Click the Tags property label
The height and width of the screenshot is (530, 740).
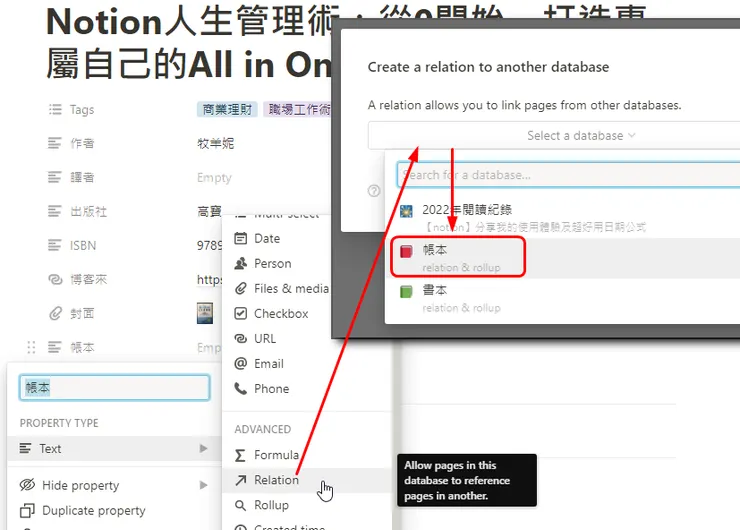(82, 110)
